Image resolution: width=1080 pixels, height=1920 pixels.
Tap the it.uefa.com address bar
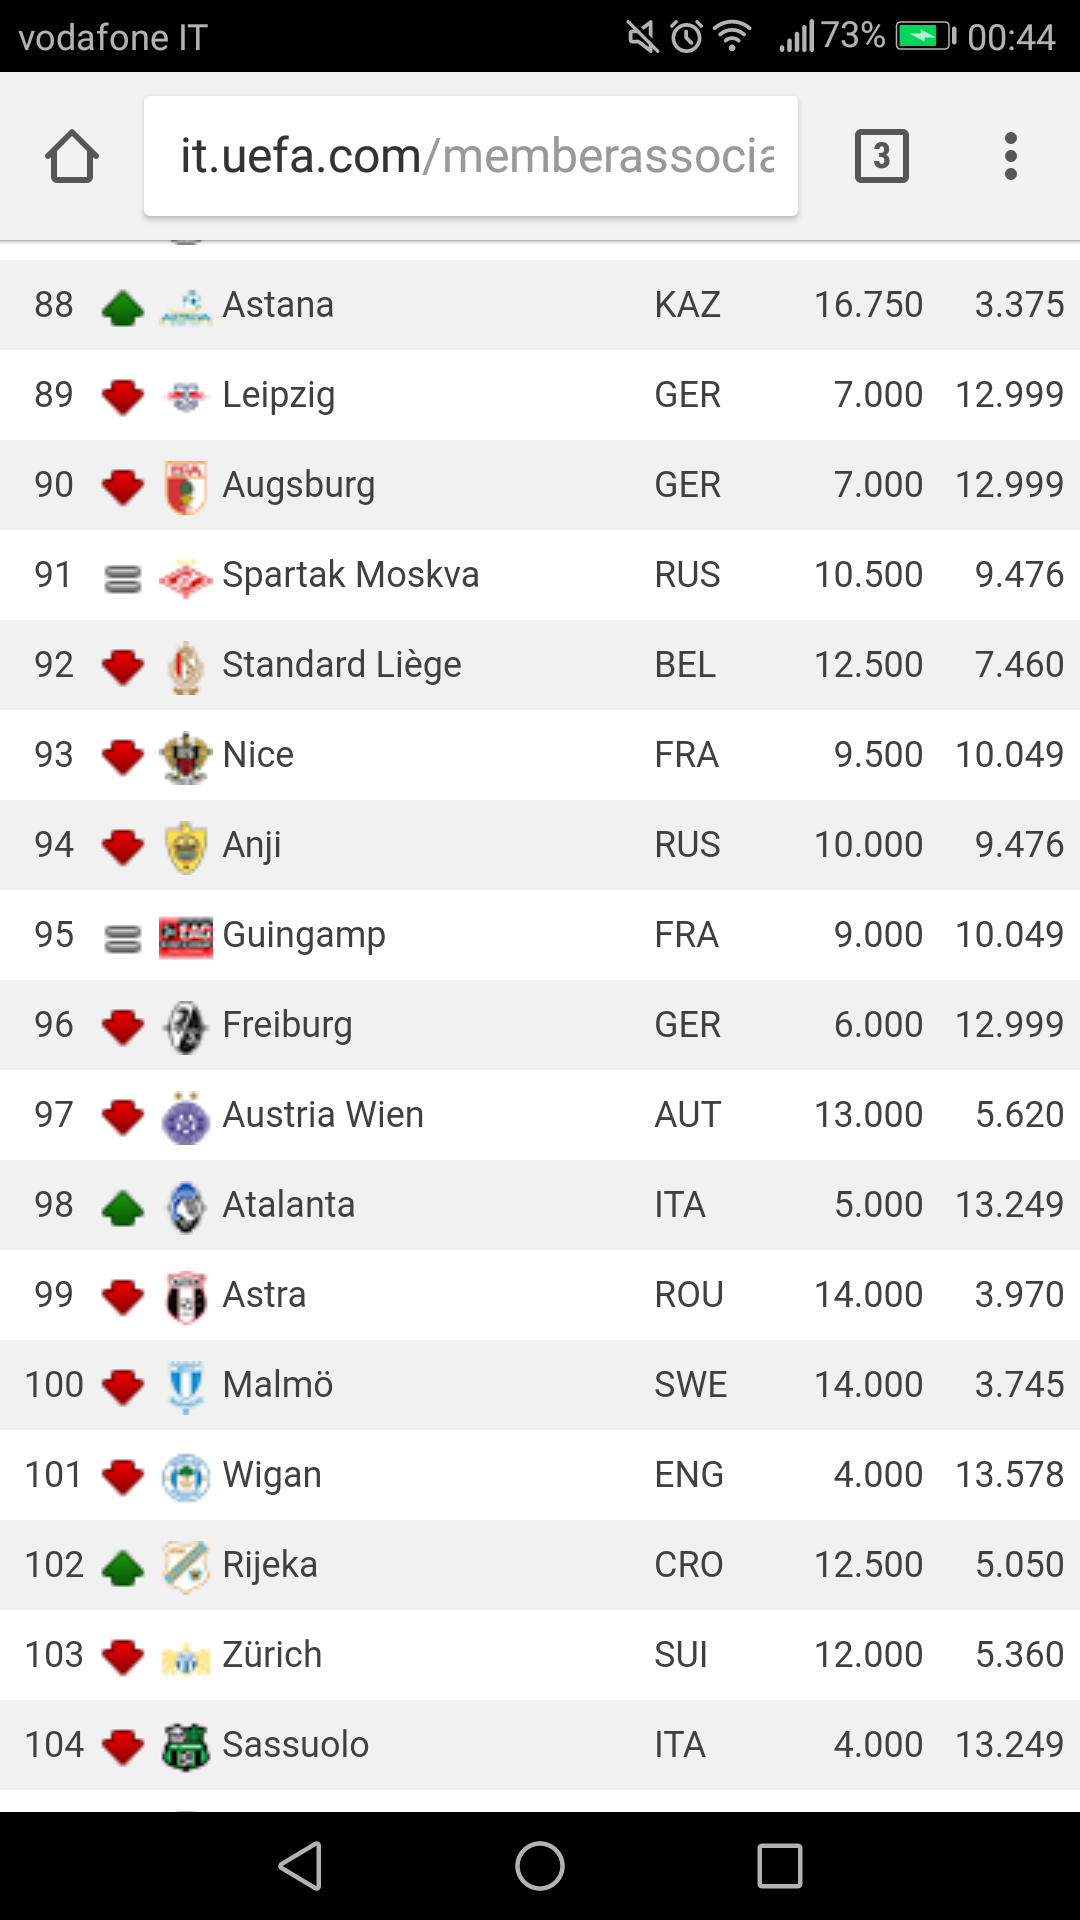470,156
